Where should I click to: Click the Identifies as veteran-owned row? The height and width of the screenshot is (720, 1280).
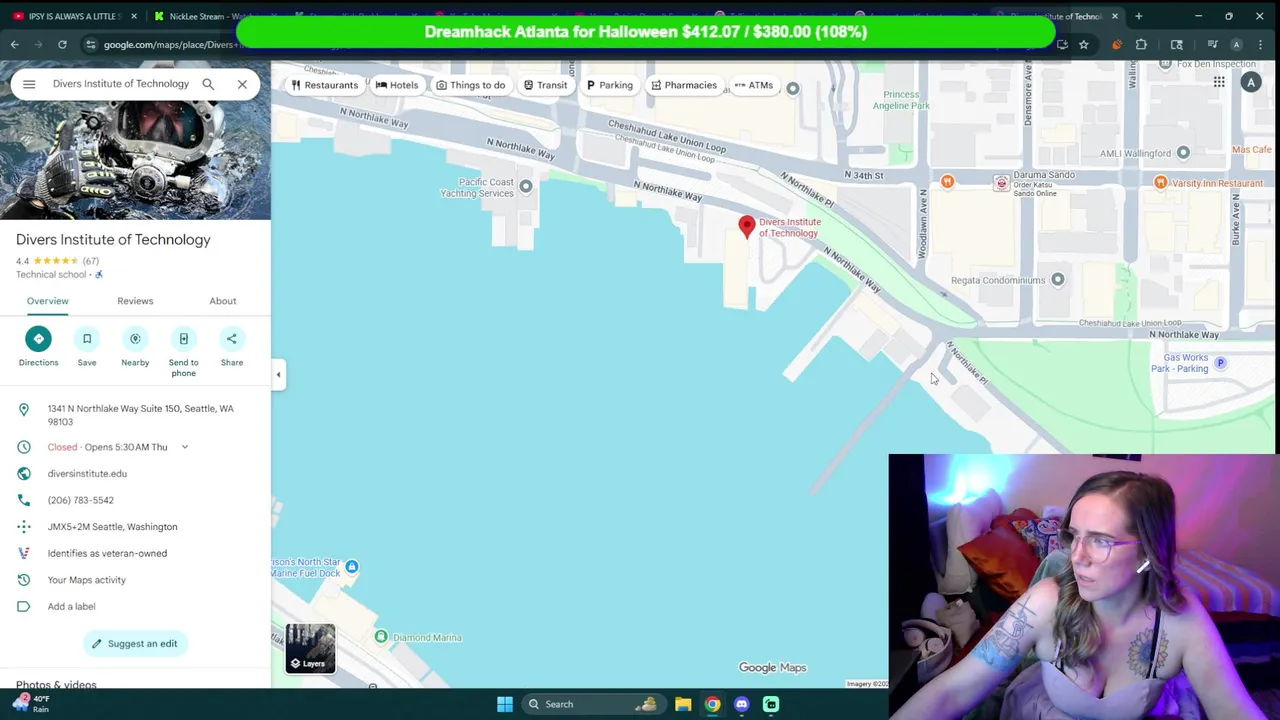click(x=107, y=553)
